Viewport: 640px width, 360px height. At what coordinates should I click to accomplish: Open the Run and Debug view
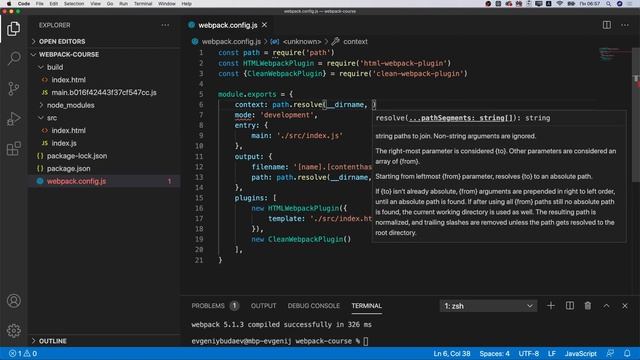(x=13, y=118)
